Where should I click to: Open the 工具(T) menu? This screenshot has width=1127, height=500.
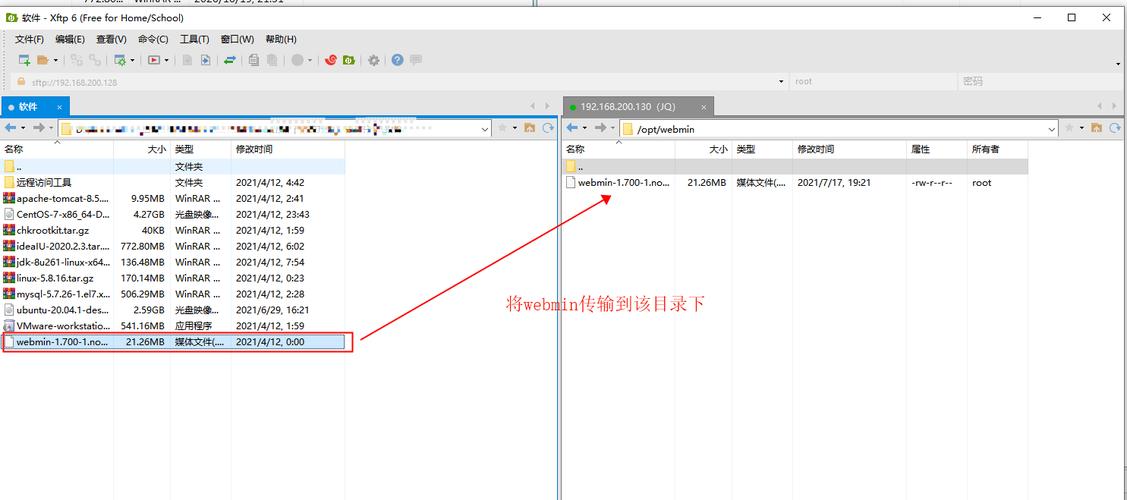click(194, 40)
